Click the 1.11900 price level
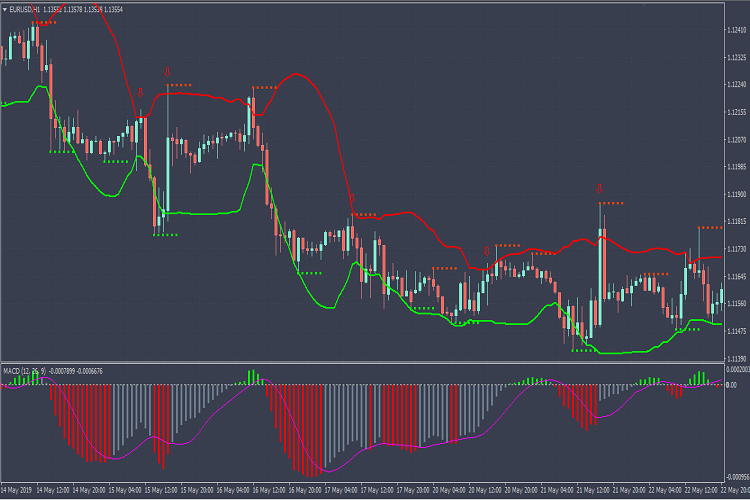This screenshot has height=500, width=750. point(737,194)
